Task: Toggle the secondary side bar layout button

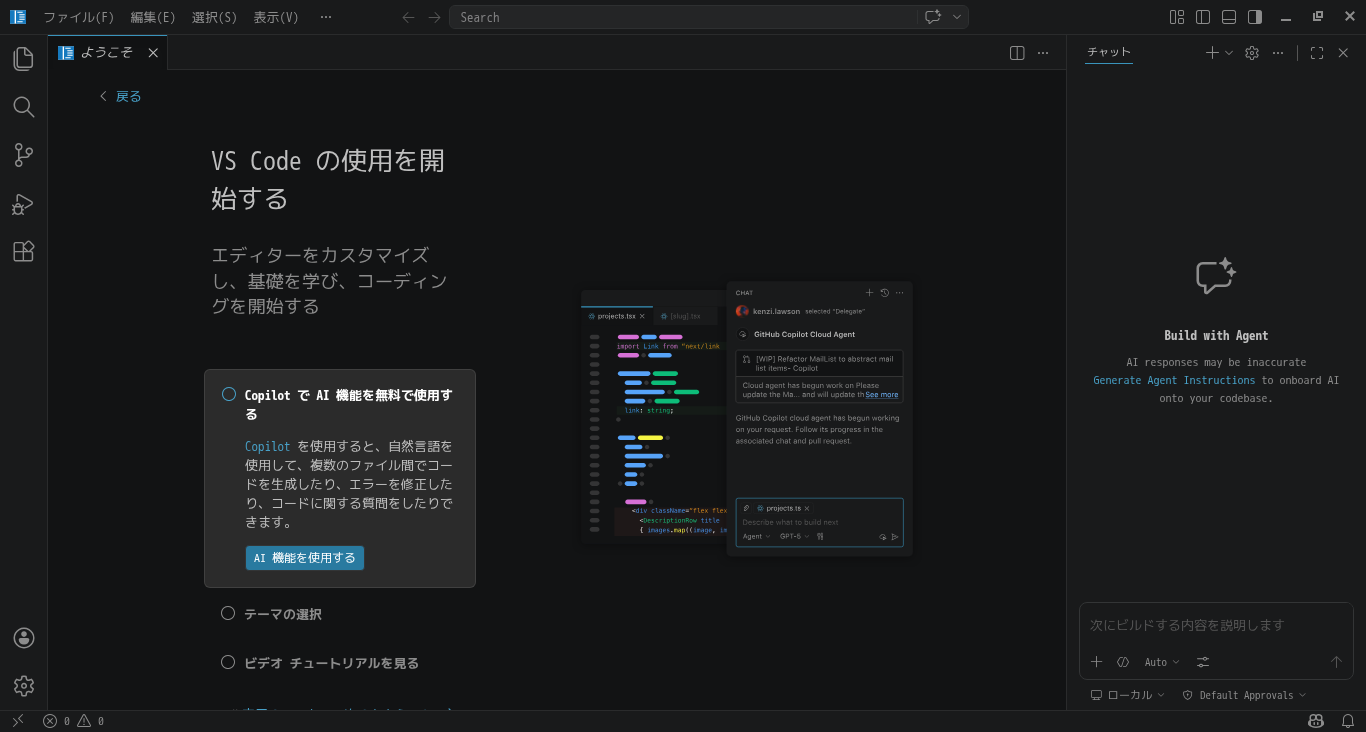Action: pos(1255,17)
